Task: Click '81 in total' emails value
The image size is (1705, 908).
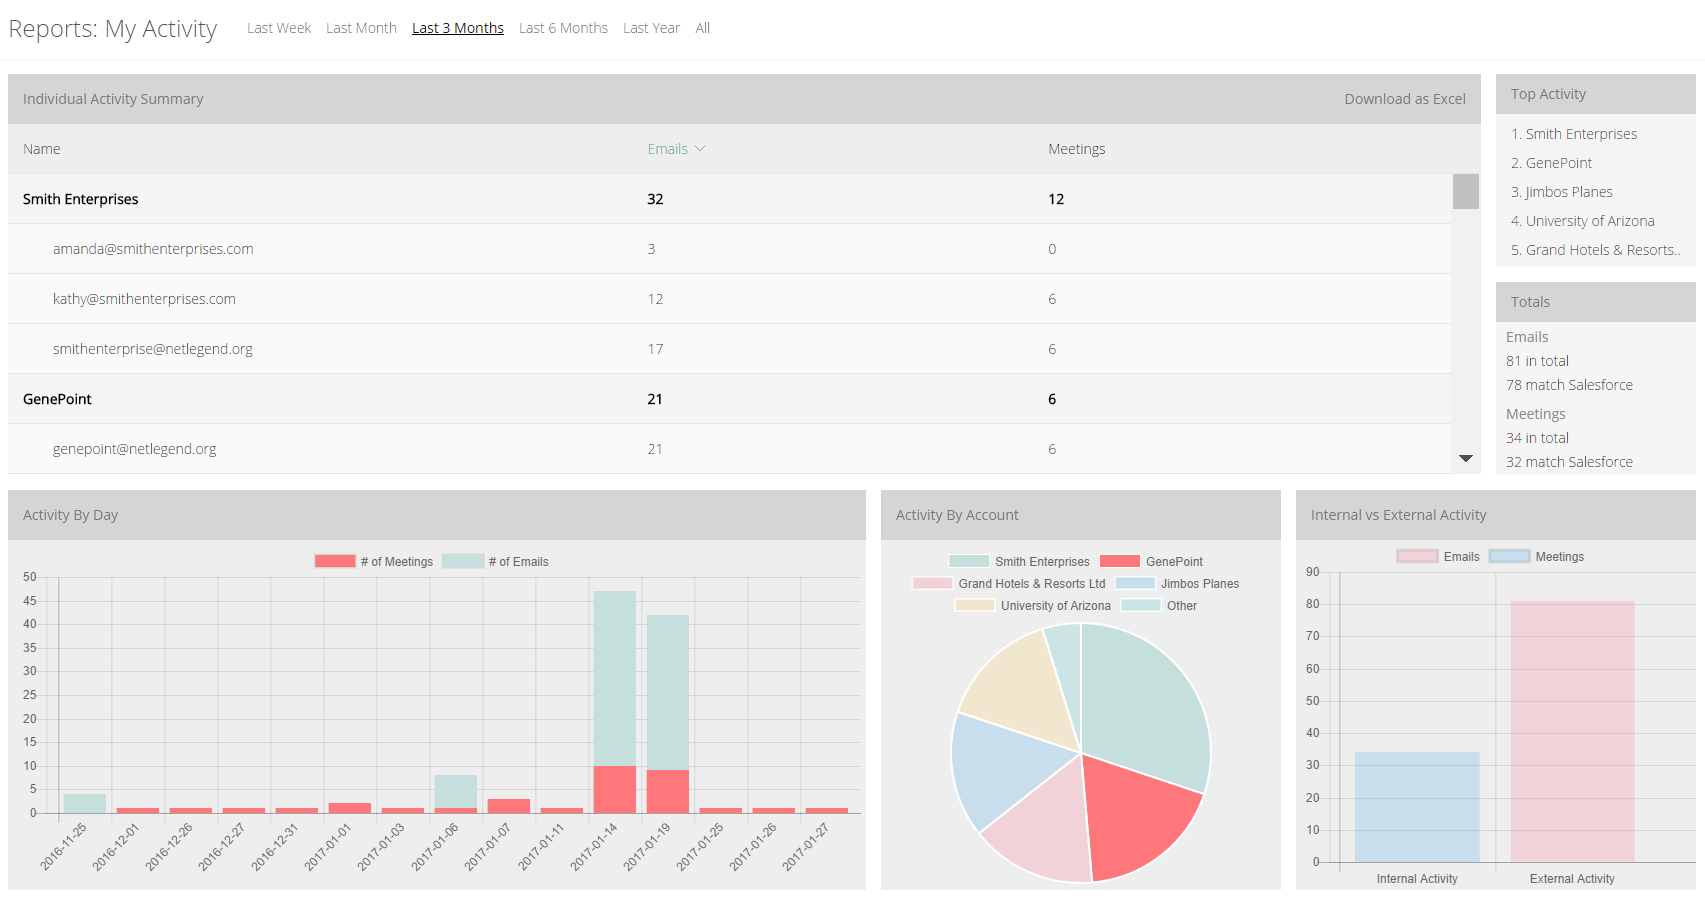Action: click(1537, 361)
